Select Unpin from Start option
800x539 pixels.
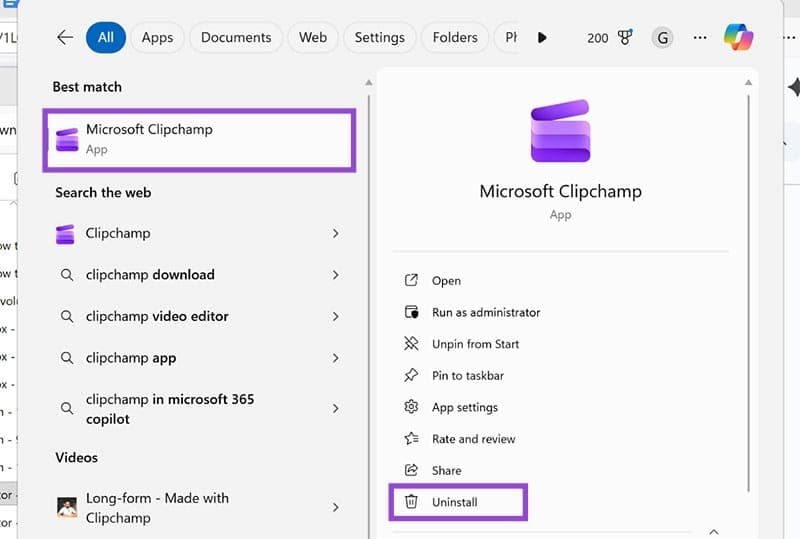[x=475, y=344]
